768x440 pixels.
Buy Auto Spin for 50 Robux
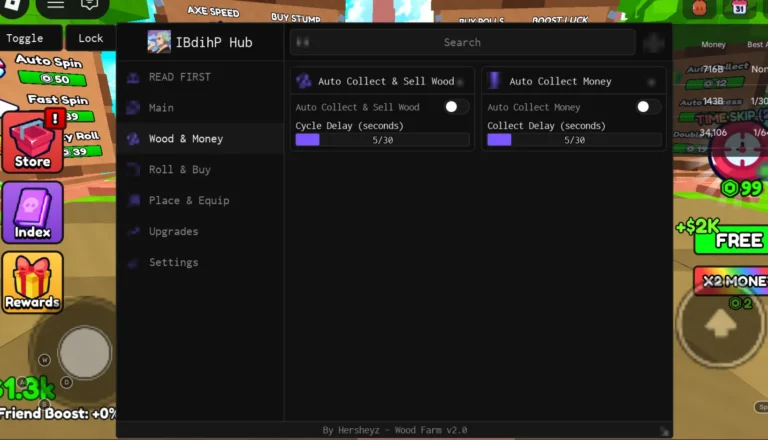tap(52, 78)
